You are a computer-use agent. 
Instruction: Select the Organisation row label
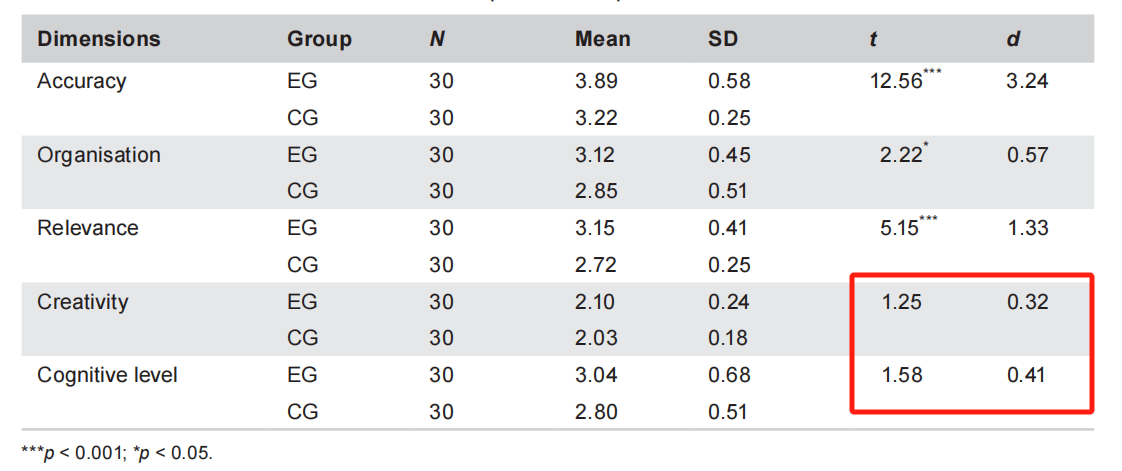[98, 155]
